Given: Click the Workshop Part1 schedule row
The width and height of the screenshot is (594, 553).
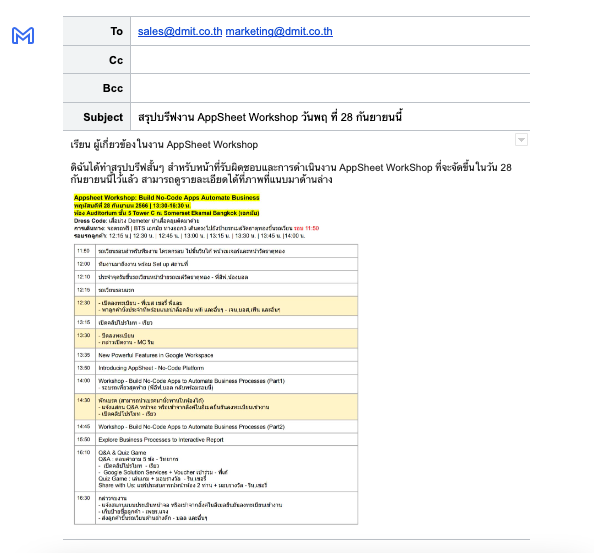Looking at the screenshot, I should (216, 384).
